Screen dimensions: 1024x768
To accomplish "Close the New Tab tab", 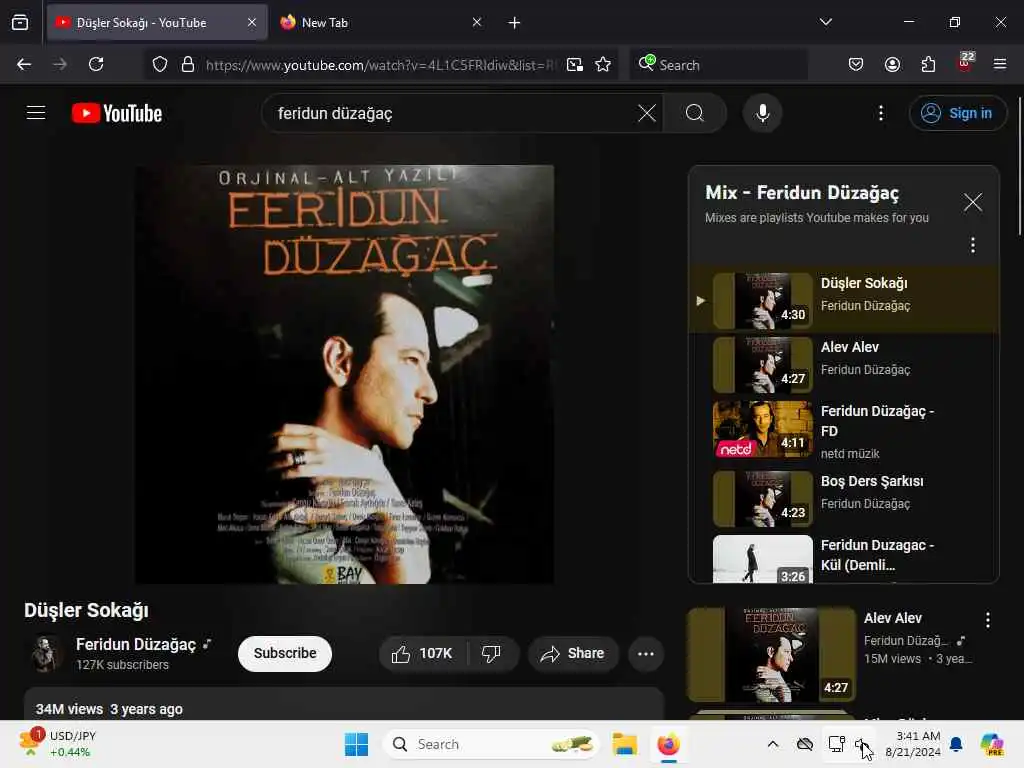I will point(477,23).
